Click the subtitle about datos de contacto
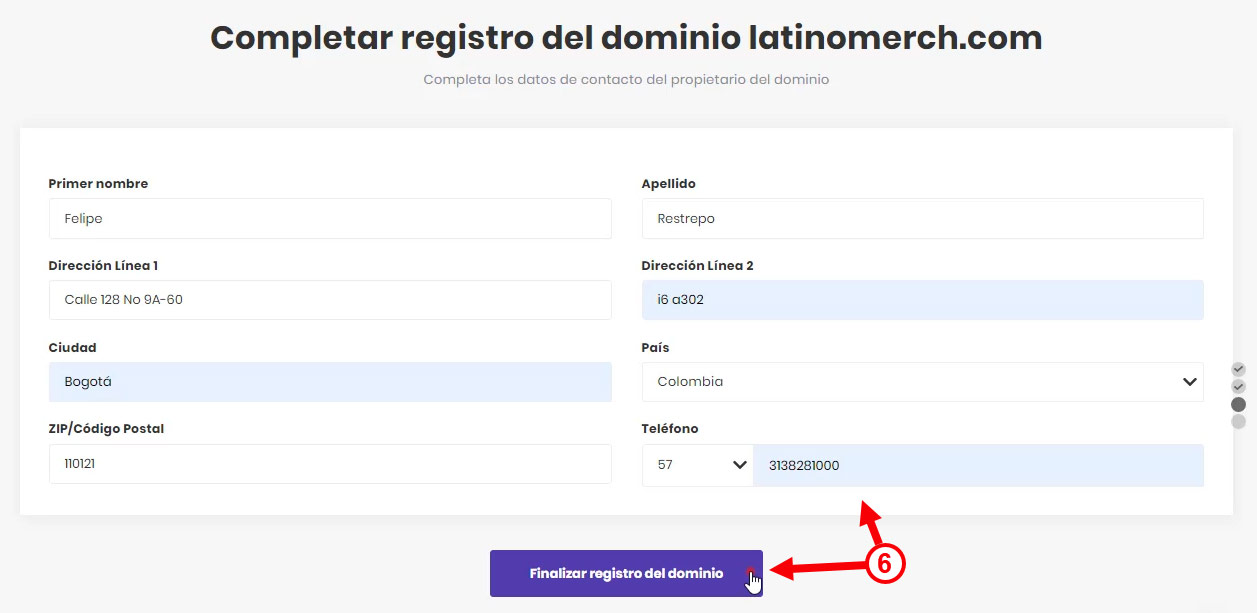Viewport: 1257px width, 613px height. (x=626, y=79)
